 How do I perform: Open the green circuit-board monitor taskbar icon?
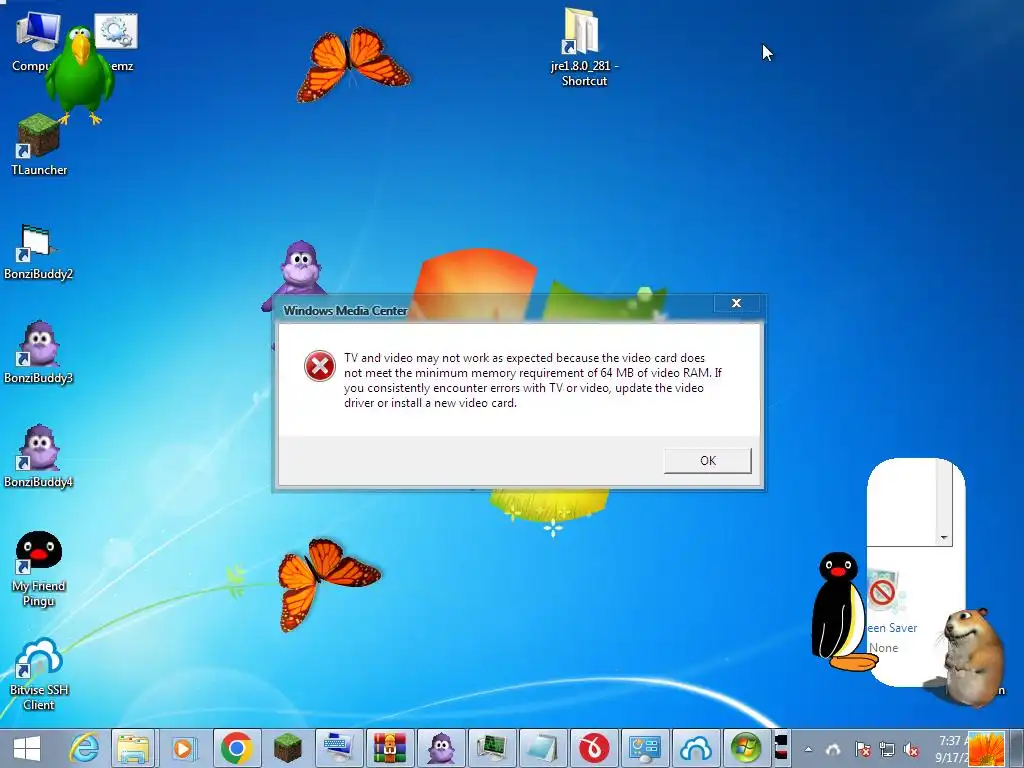click(492, 748)
